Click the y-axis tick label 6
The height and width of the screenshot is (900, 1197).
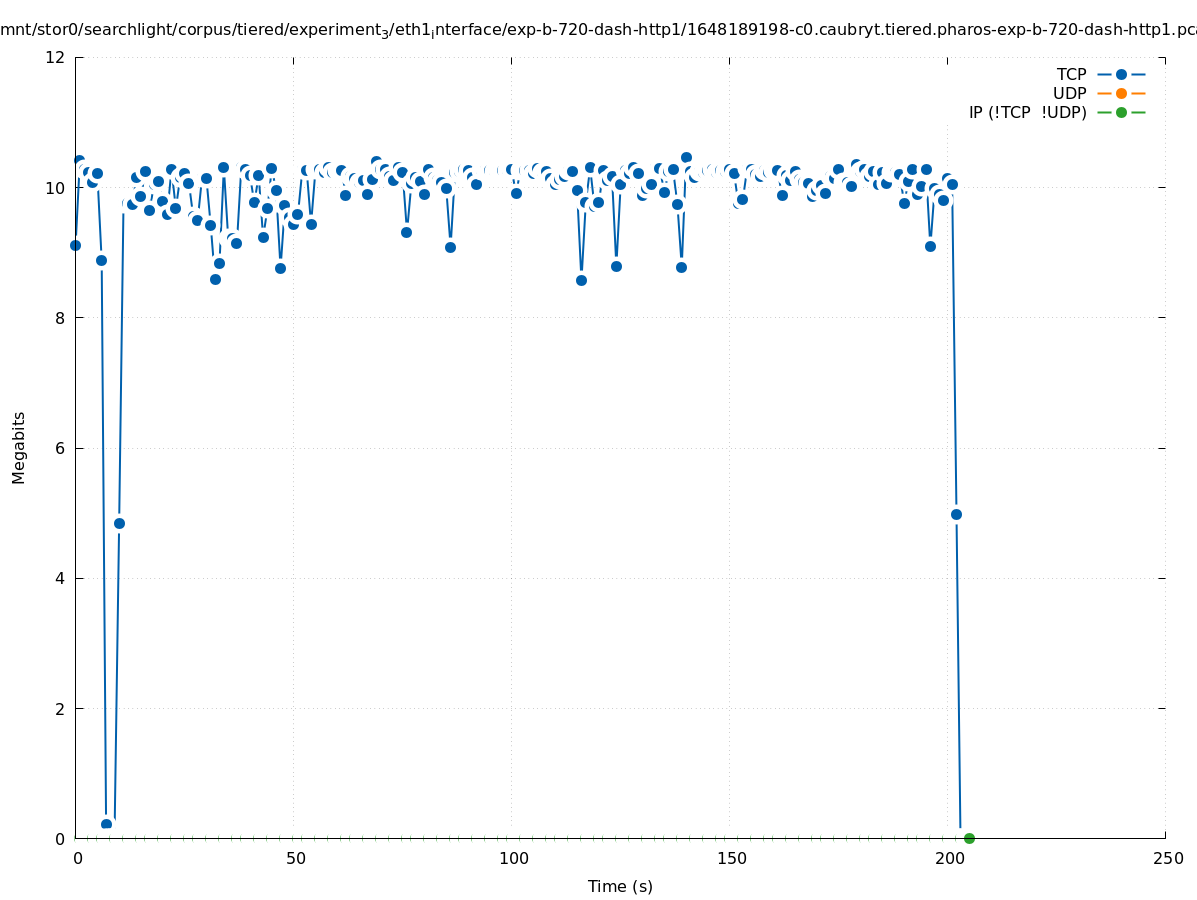pyautogui.click(x=60, y=448)
